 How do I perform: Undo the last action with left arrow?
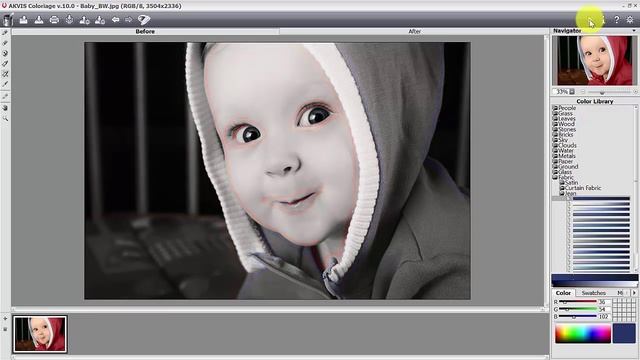pos(116,20)
